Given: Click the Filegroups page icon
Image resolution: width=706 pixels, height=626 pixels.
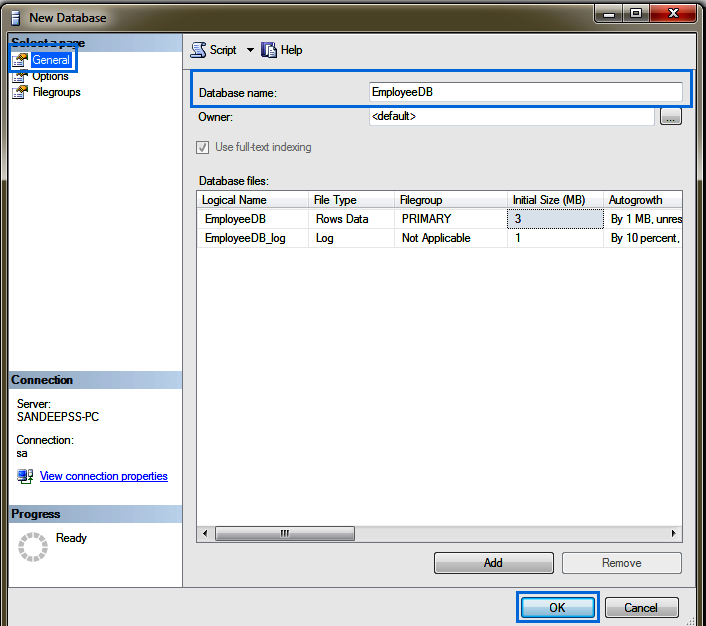Looking at the screenshot, I should 20,92.
